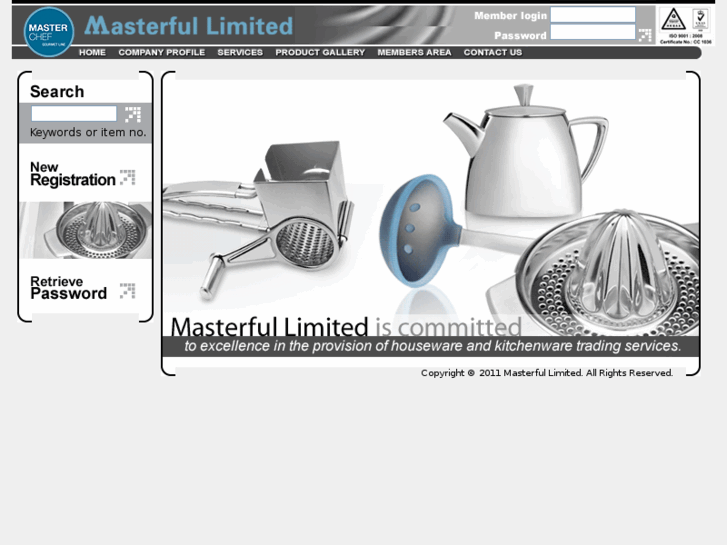
Task: Click the certificate badge at top right
Action: pyautogui.click(x=701, y=19)
